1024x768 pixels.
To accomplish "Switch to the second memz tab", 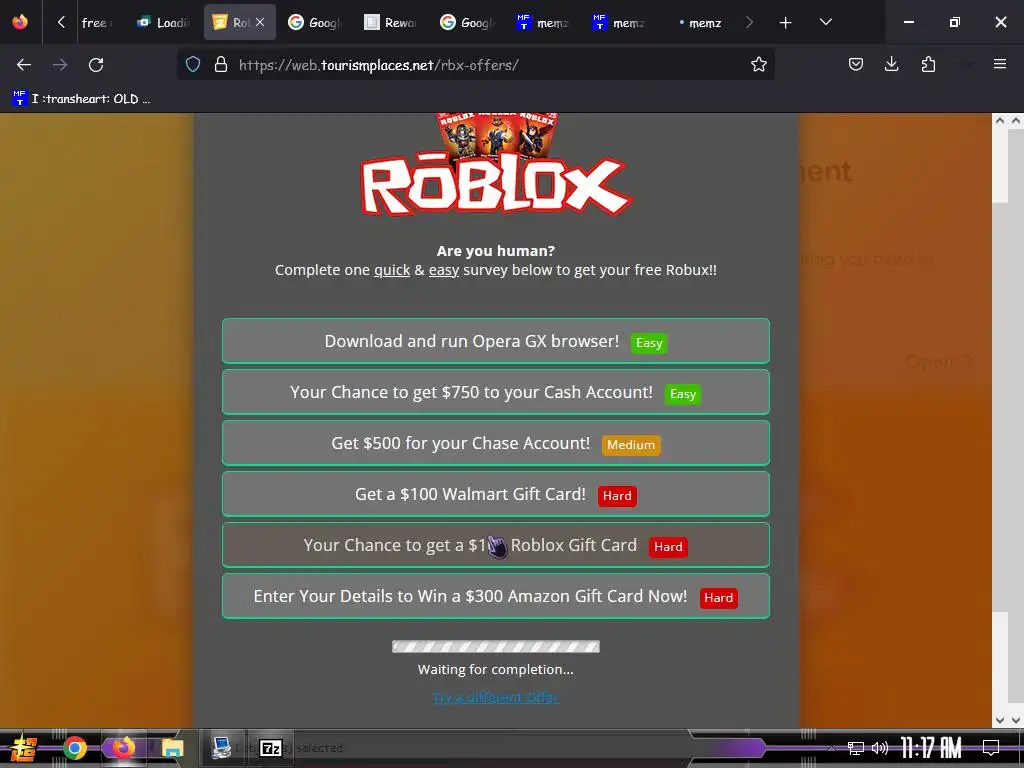I will point(619,23).
